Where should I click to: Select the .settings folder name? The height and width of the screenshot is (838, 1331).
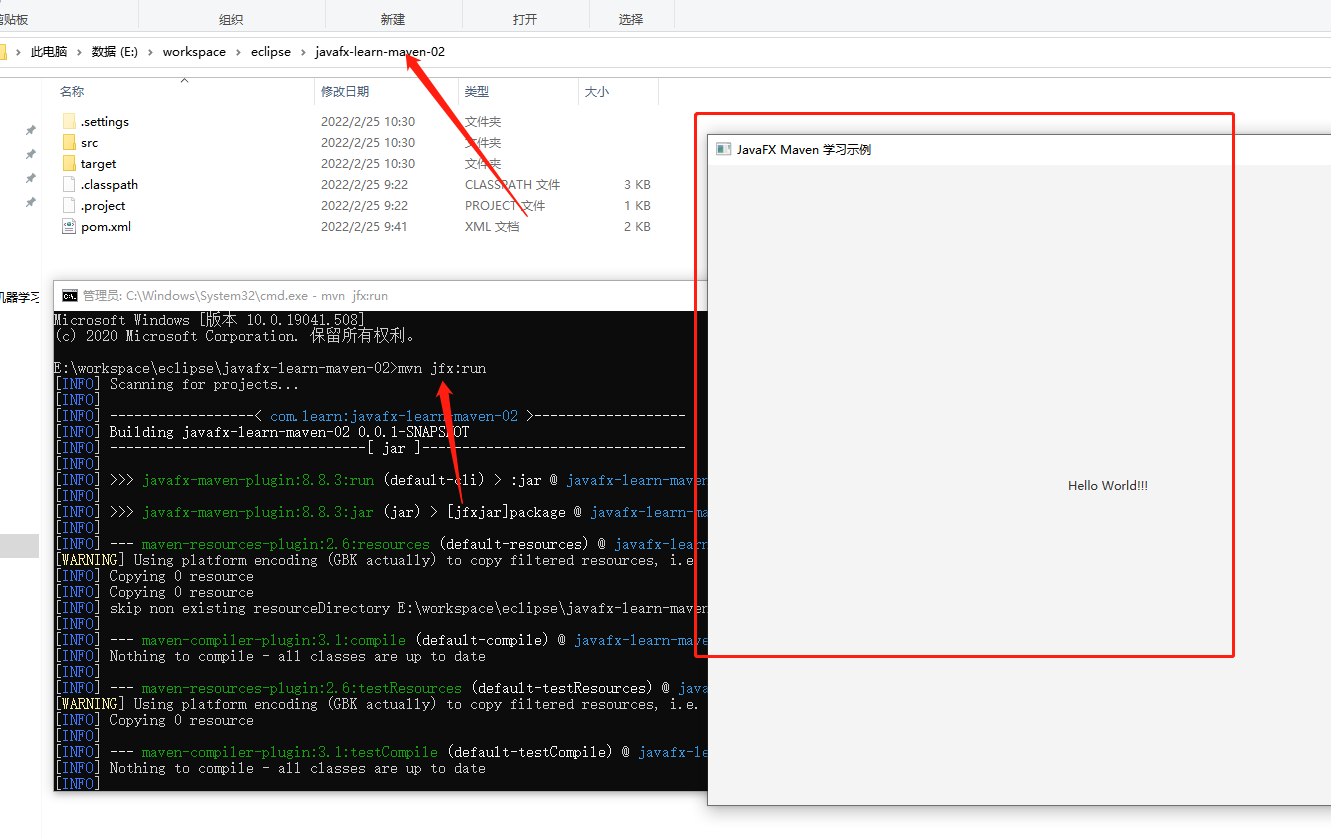click(x=105, y=122)
